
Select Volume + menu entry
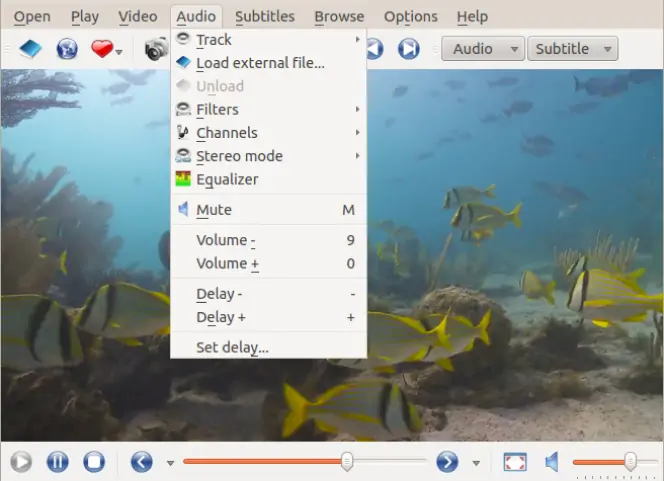pos(268,263)
